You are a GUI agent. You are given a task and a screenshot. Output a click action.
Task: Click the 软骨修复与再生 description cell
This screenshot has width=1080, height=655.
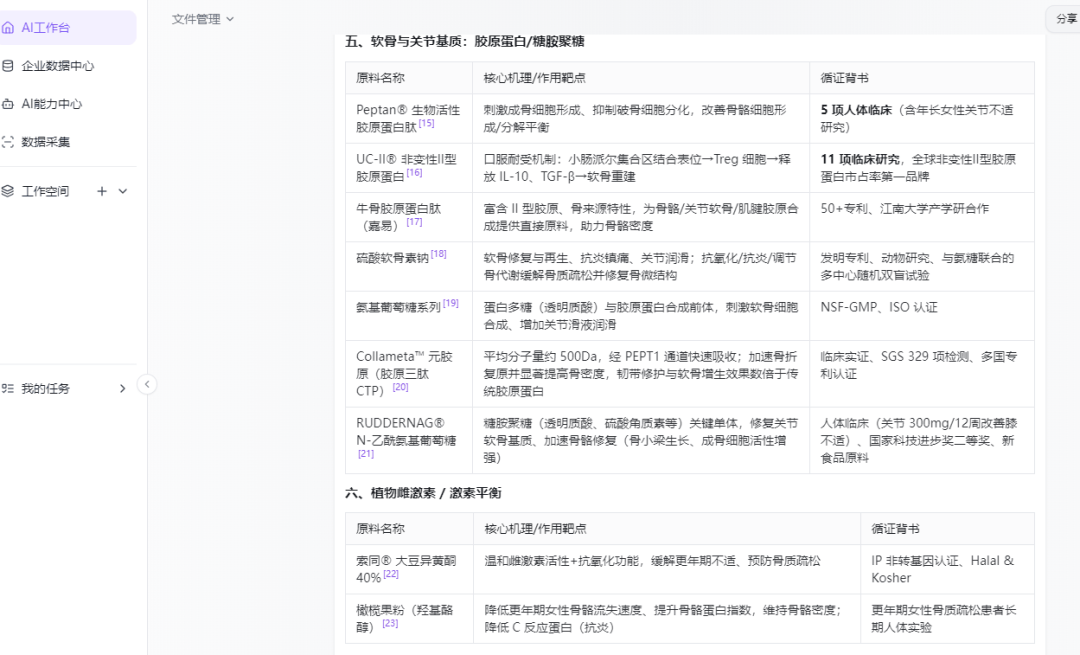tap(641, 267)
